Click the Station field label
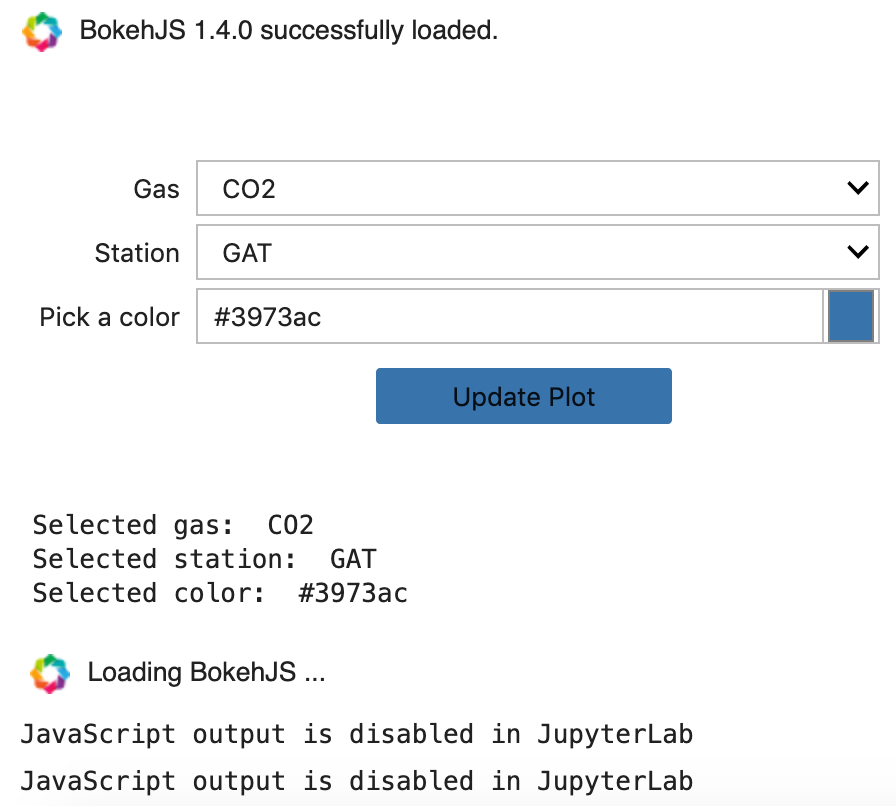 click(x=136, y=252)
